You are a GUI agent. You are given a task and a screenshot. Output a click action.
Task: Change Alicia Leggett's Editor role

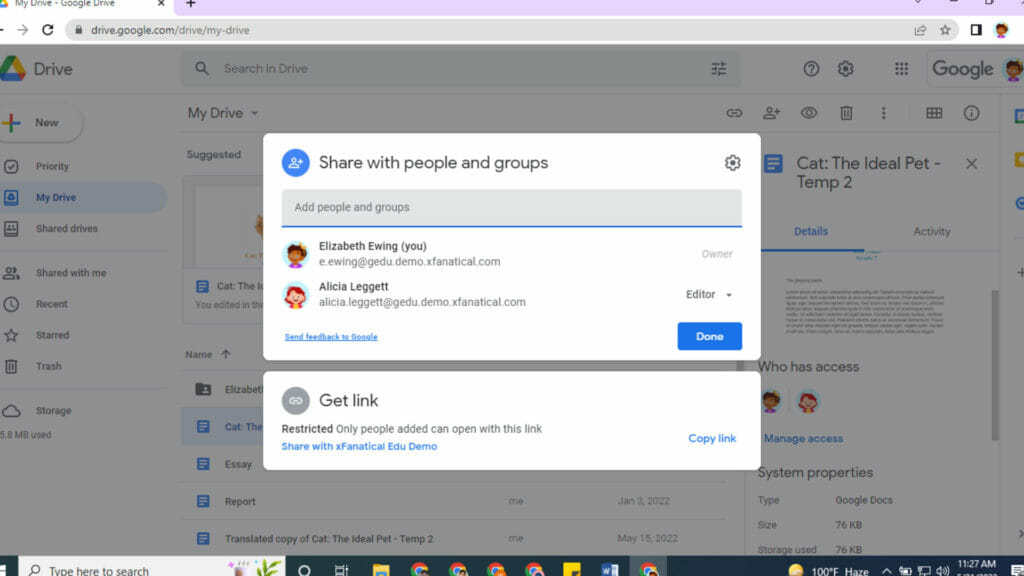click(x=708, y=294)
